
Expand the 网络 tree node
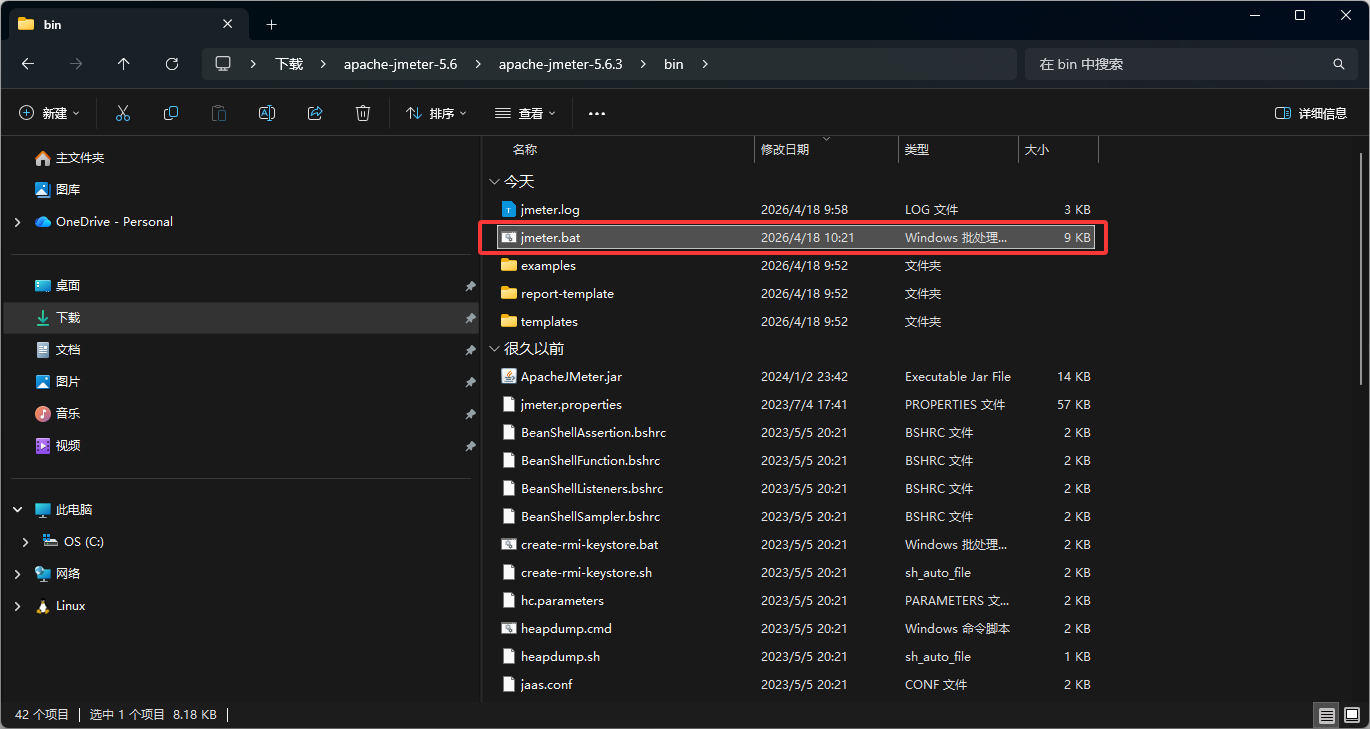point(17,574)
